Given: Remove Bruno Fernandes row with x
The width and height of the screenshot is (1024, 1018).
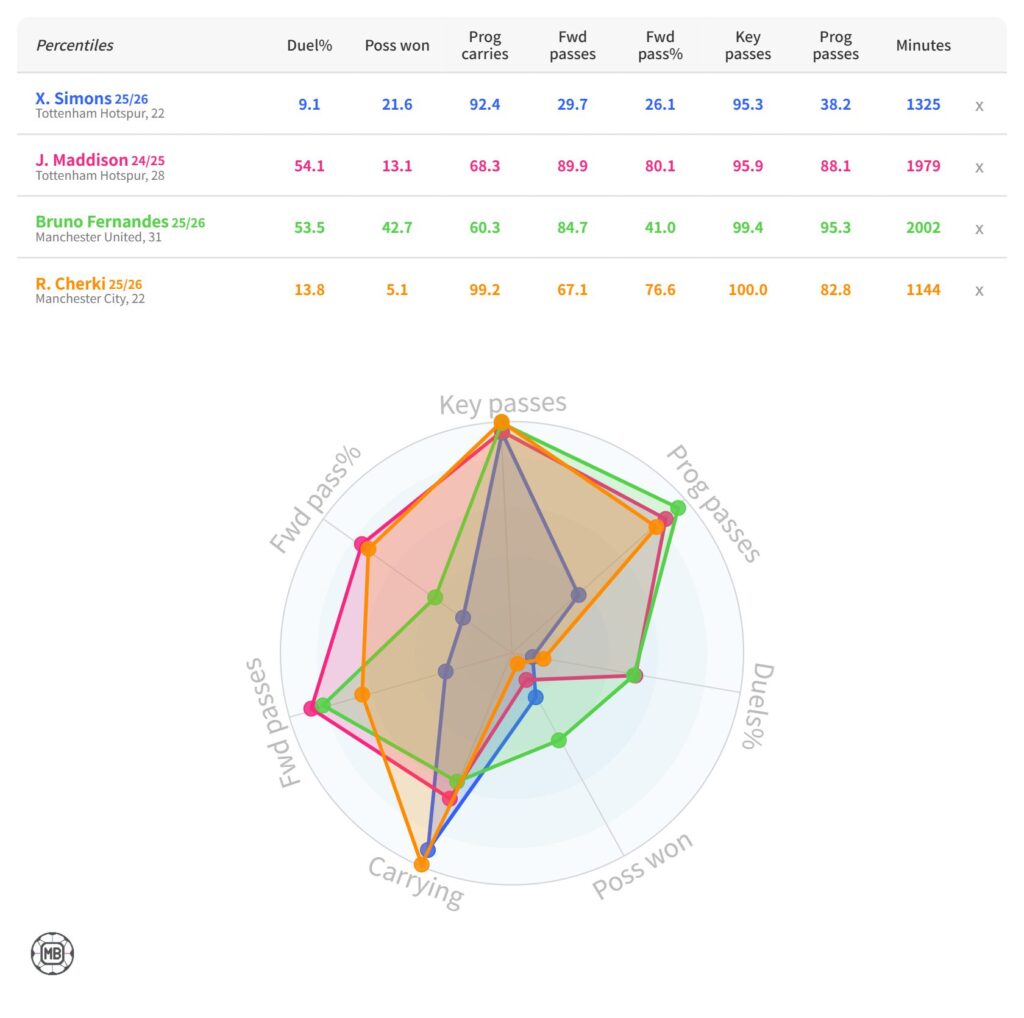Looking at the screenshot, I should (979, 229).
